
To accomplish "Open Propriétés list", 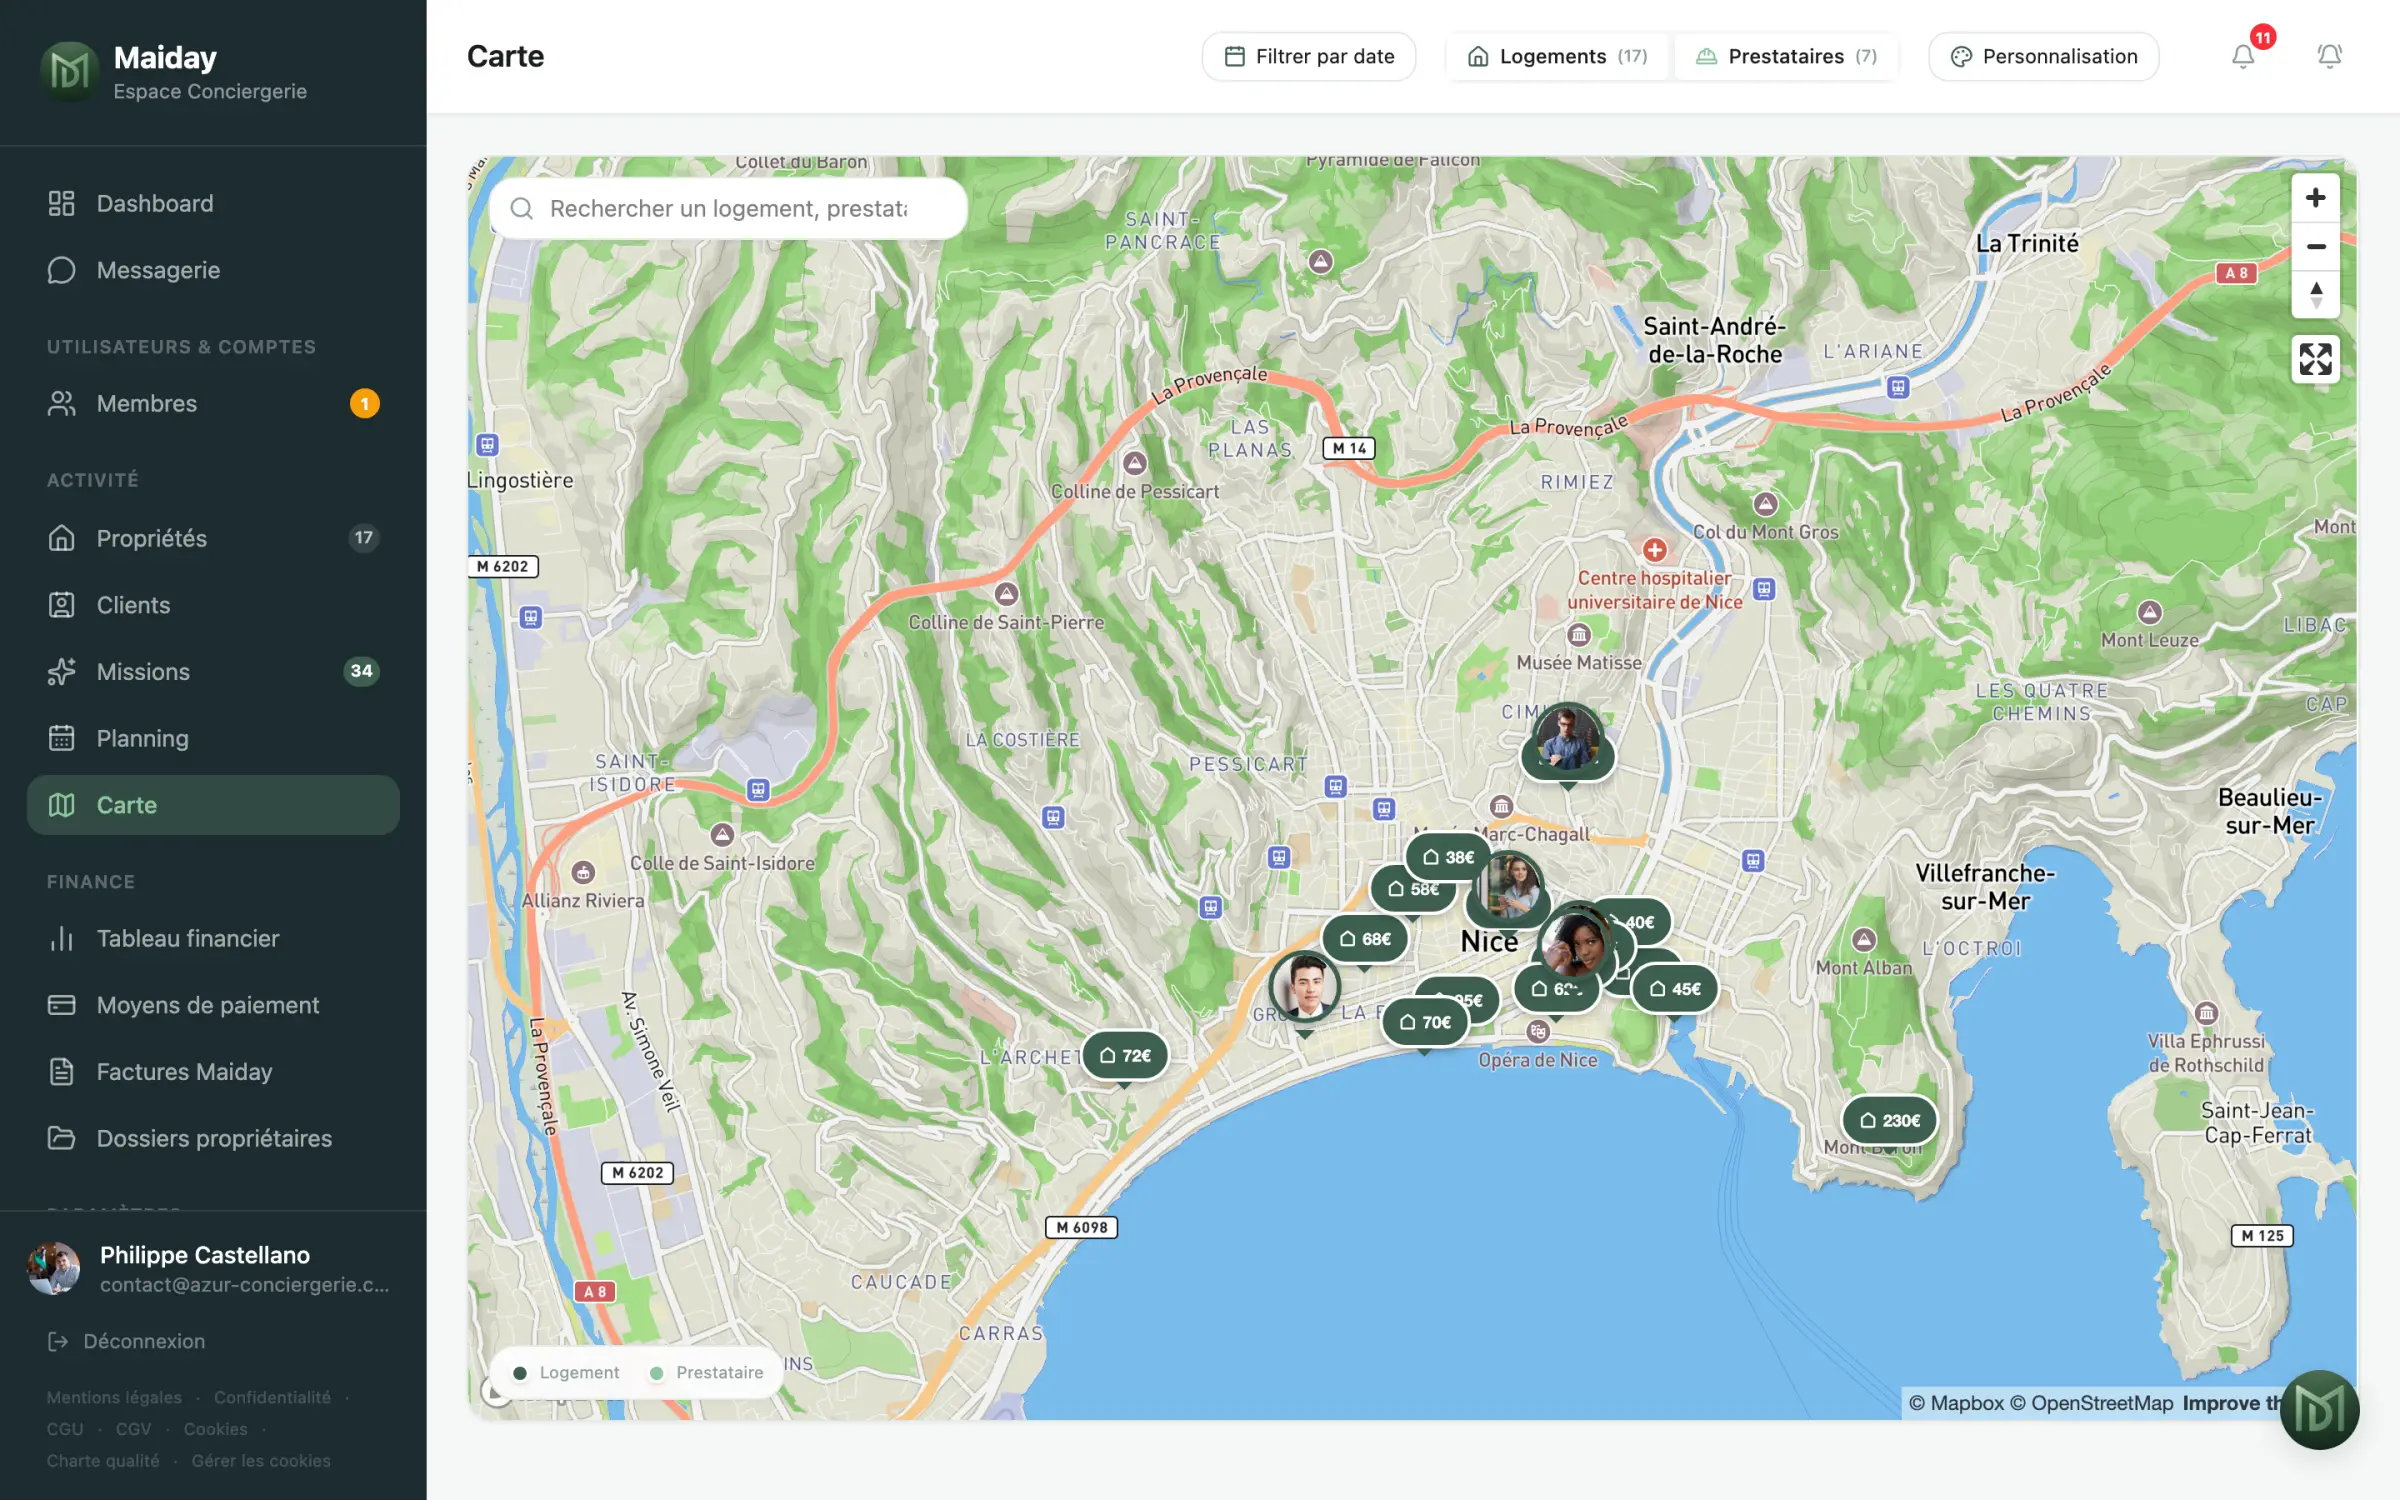I will click(x=213, y=538).
